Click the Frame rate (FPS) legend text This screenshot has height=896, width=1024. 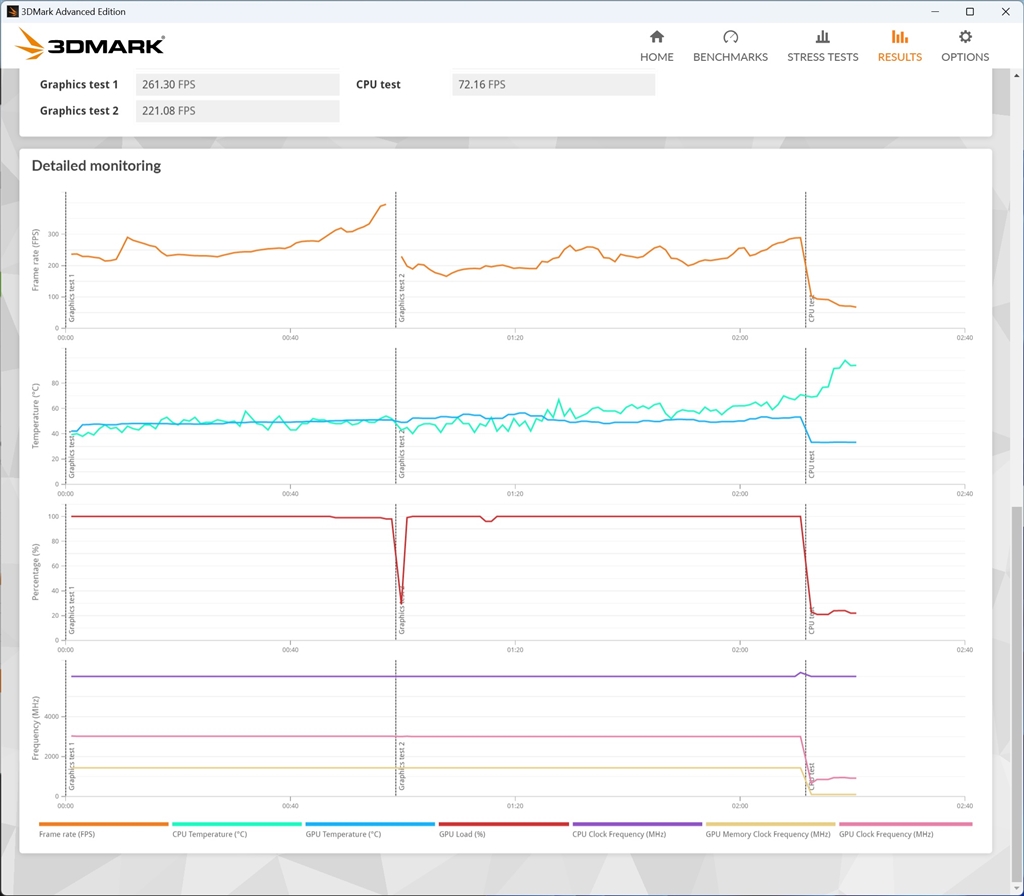pyautogui.click(x=67, y=834)
